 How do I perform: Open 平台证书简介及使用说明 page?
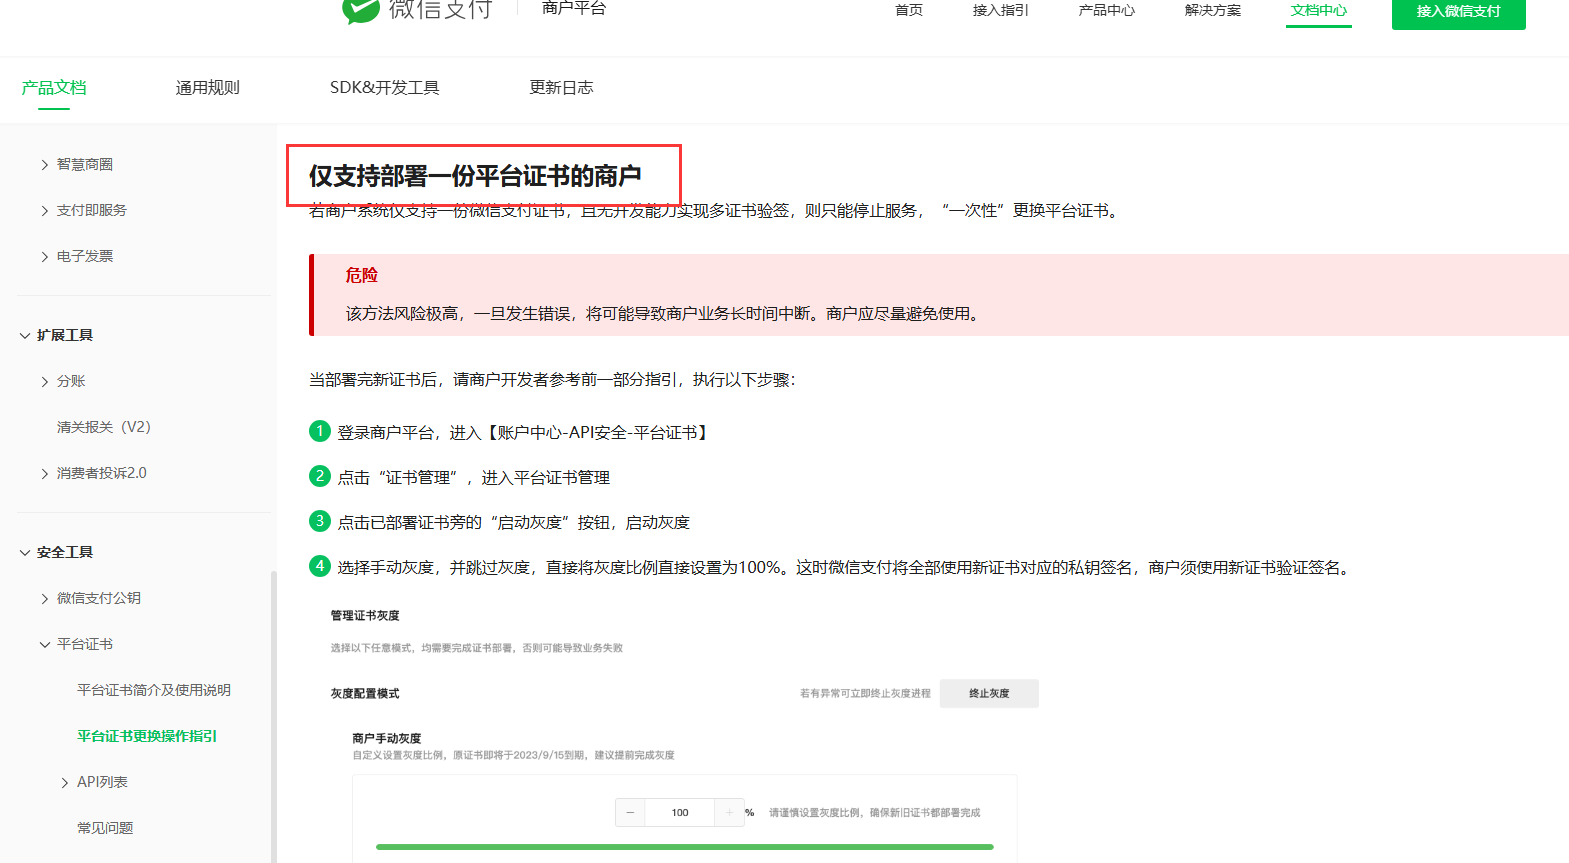coord(154,690)
